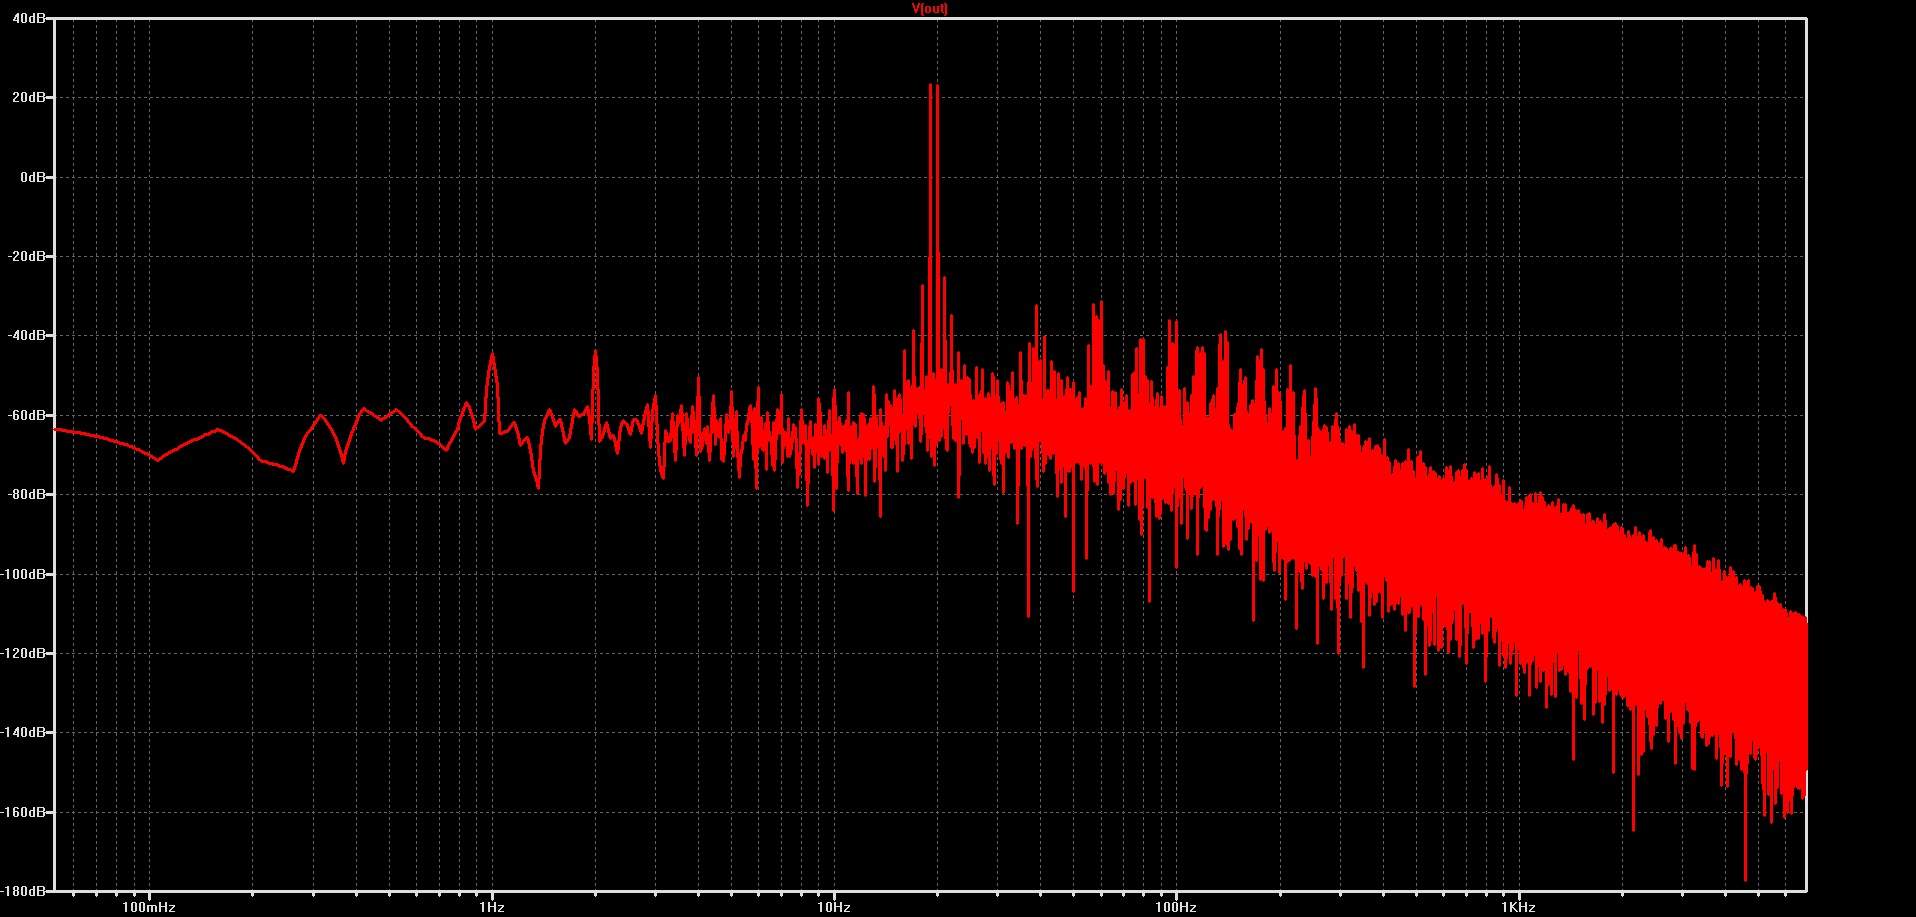
Task: Click the -80dB vertical axis label
Action: [x=26, y=495]
